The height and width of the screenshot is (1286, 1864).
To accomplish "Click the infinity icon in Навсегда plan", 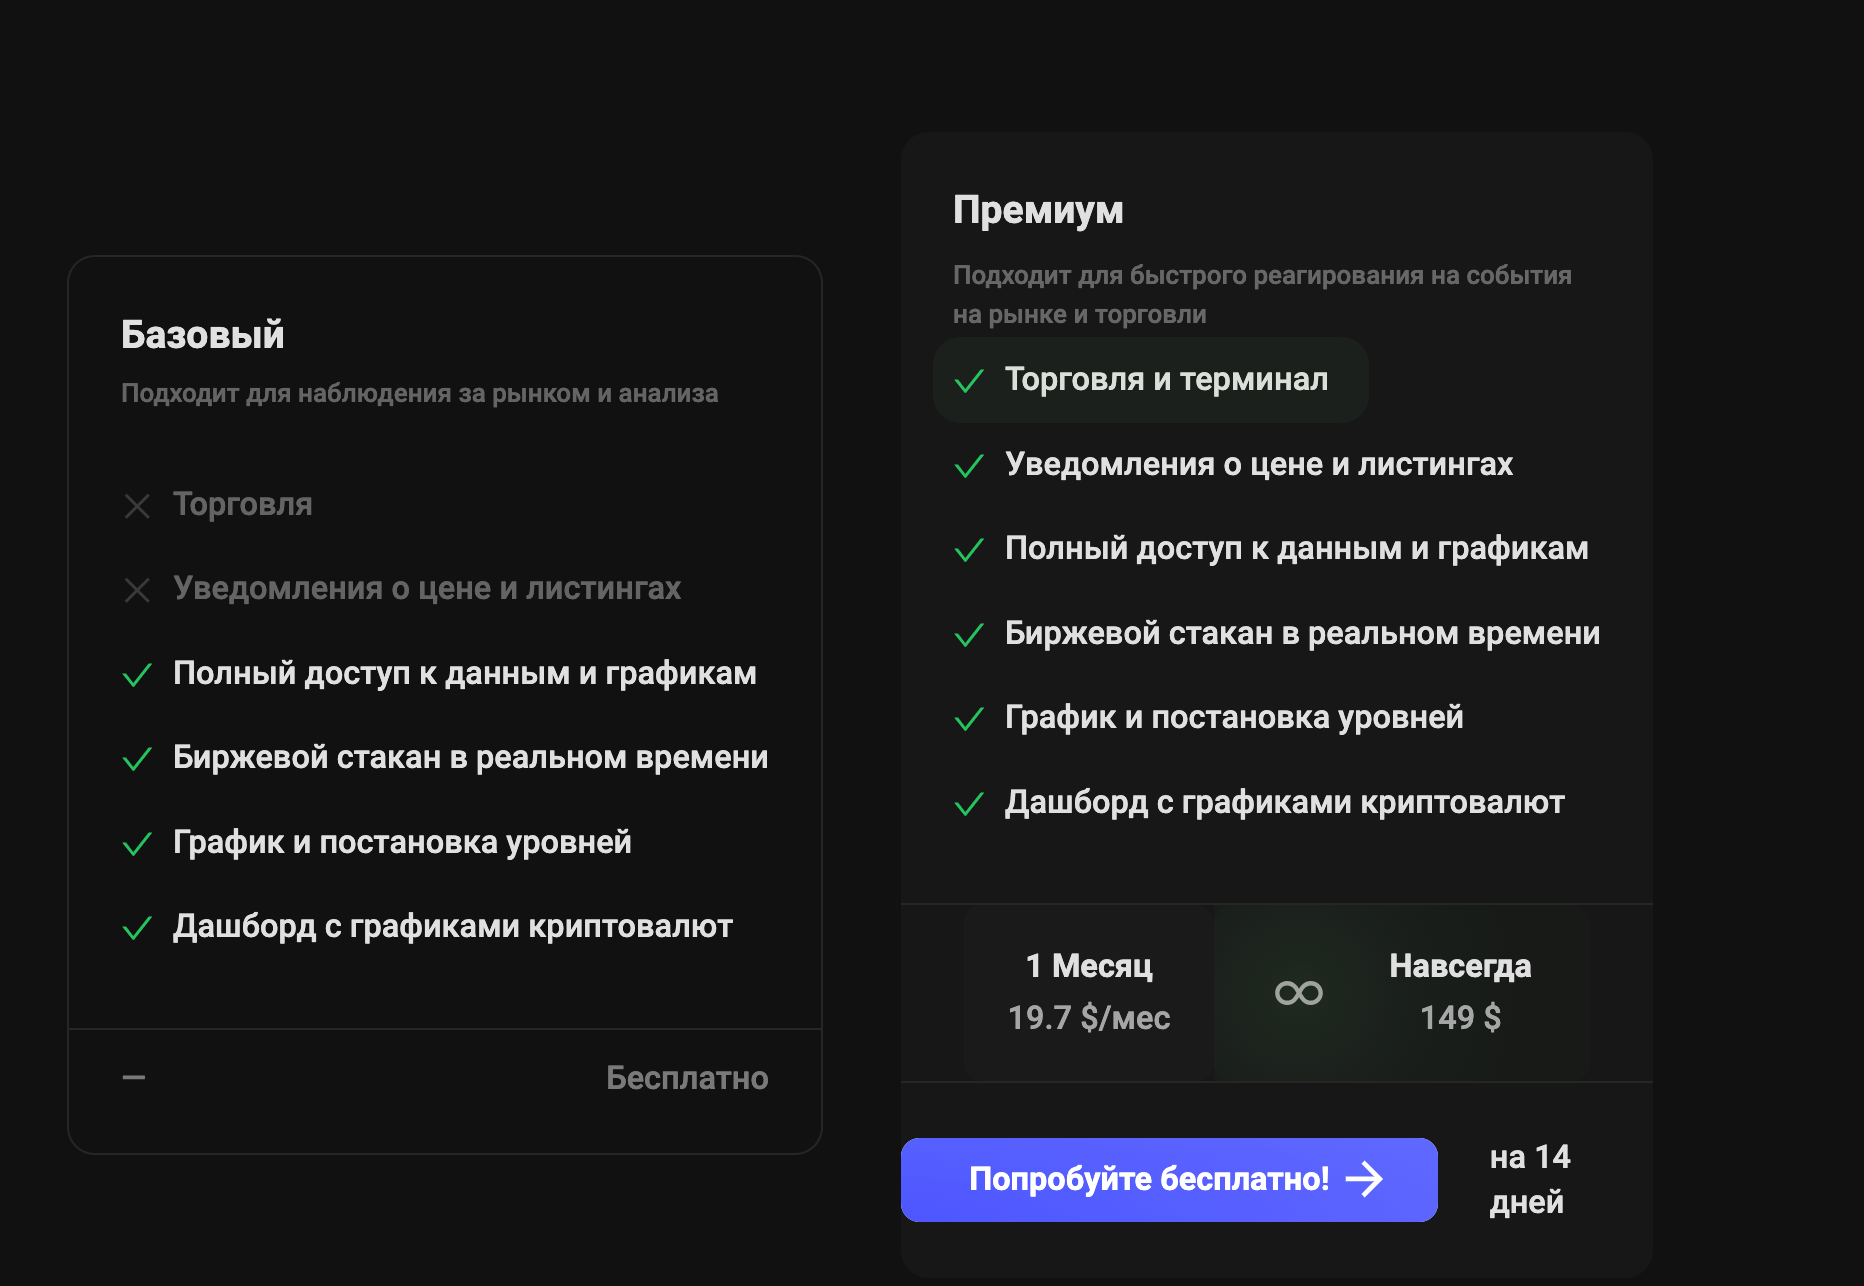I will (1299, 992).
